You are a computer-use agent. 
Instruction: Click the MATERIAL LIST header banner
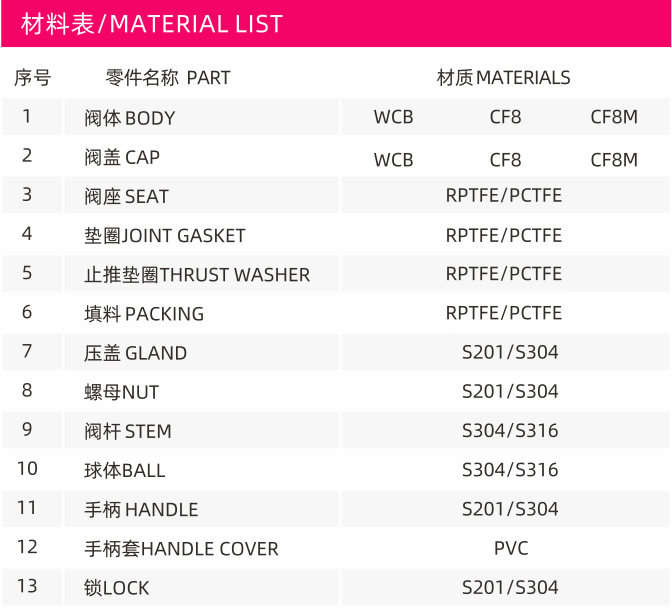(x=336, y=23)
